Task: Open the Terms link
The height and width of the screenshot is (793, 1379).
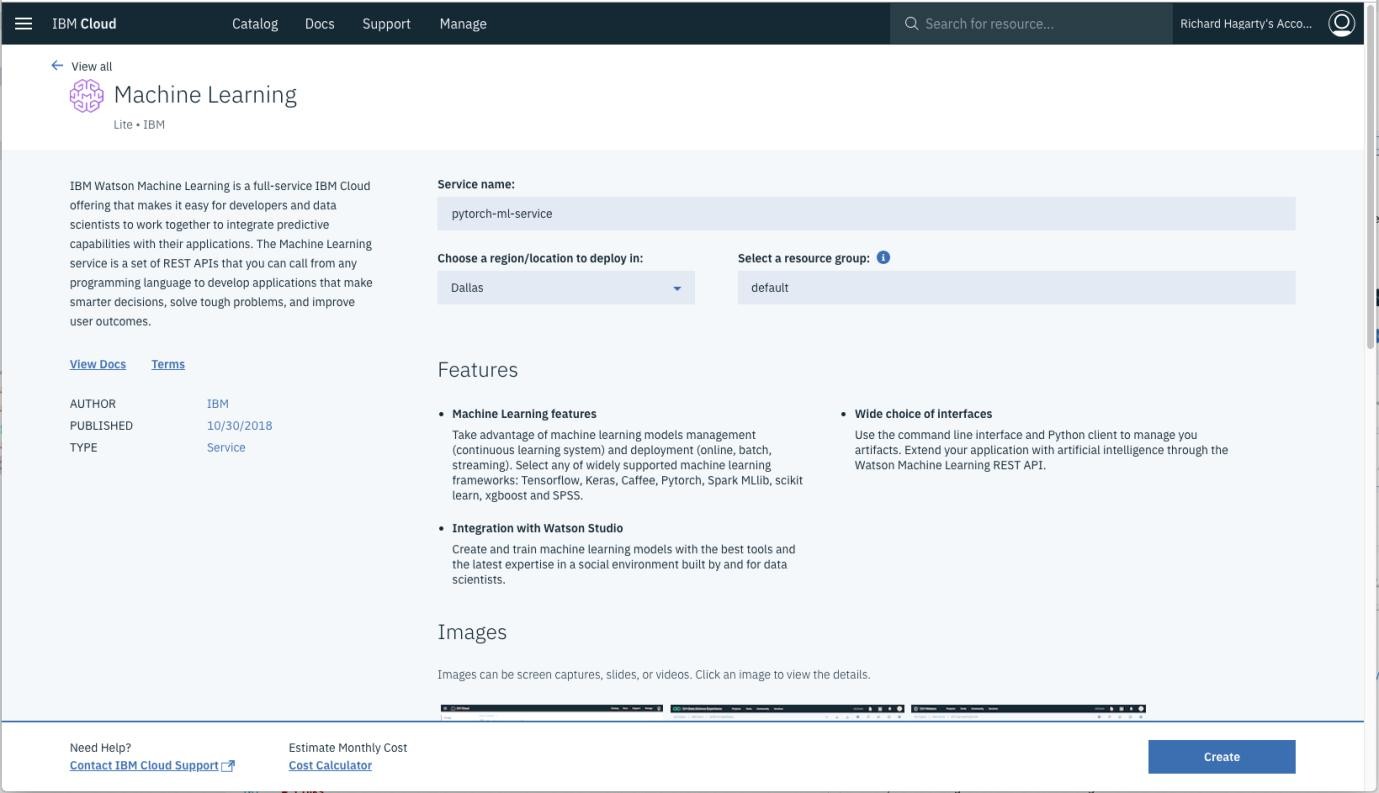Action: click(x=167, y=364)
